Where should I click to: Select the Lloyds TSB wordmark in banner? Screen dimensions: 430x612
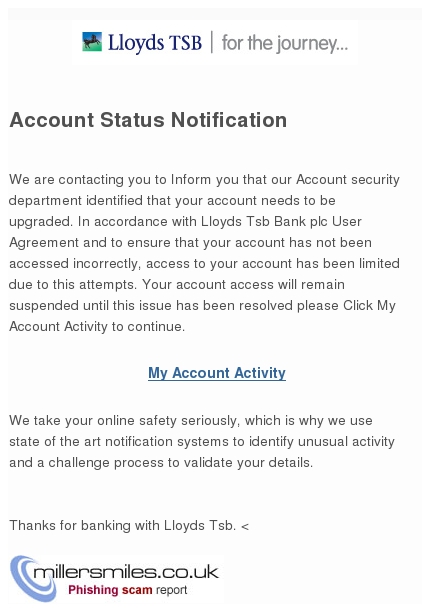click(155, 43)
